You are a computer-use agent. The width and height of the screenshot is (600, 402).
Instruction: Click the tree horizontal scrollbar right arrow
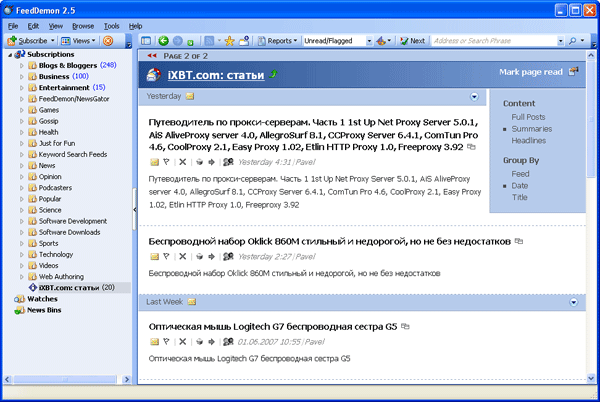127,379
